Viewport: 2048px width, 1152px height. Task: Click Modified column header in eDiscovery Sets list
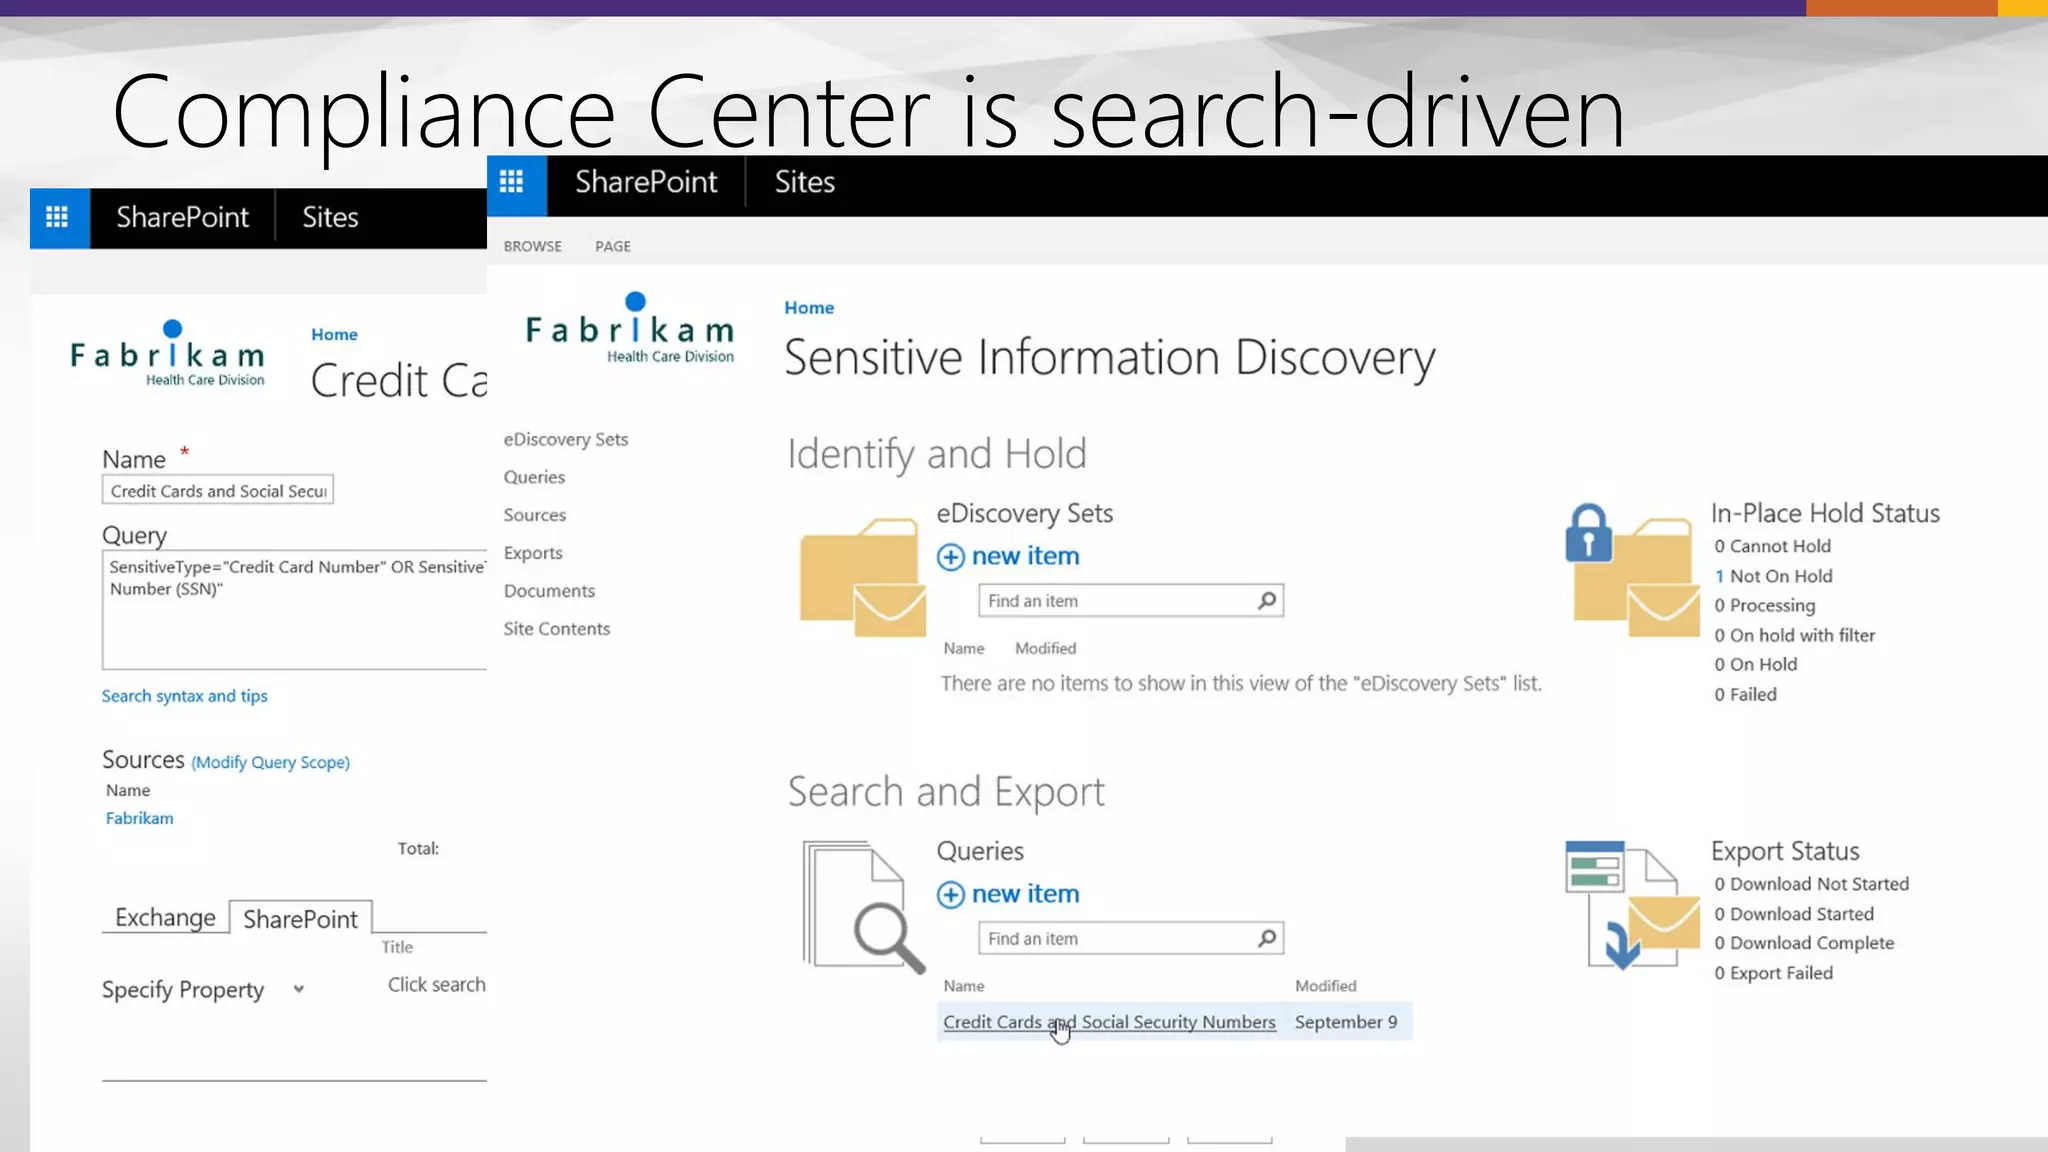[1045, 648]
